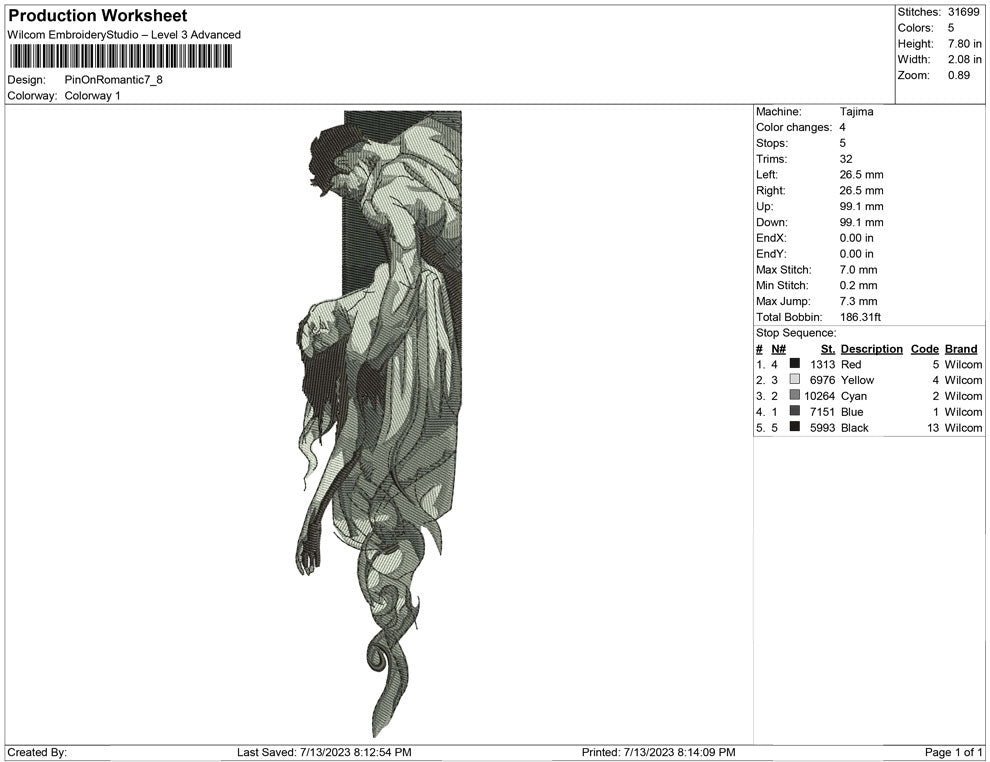Click the Zoom value '0.89'
The height and width of the screenshot is (762, 990).
tap(959, 75)
